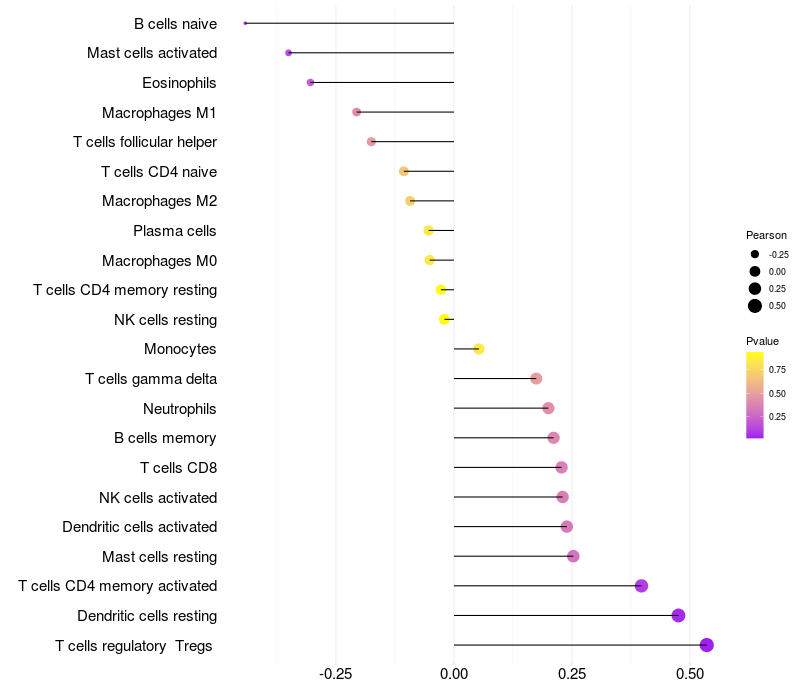This screenshot has width=800, height=700.
Task: Select the T cells follicular helper marker
Action: pyautogui.click(x=371, y=142)
